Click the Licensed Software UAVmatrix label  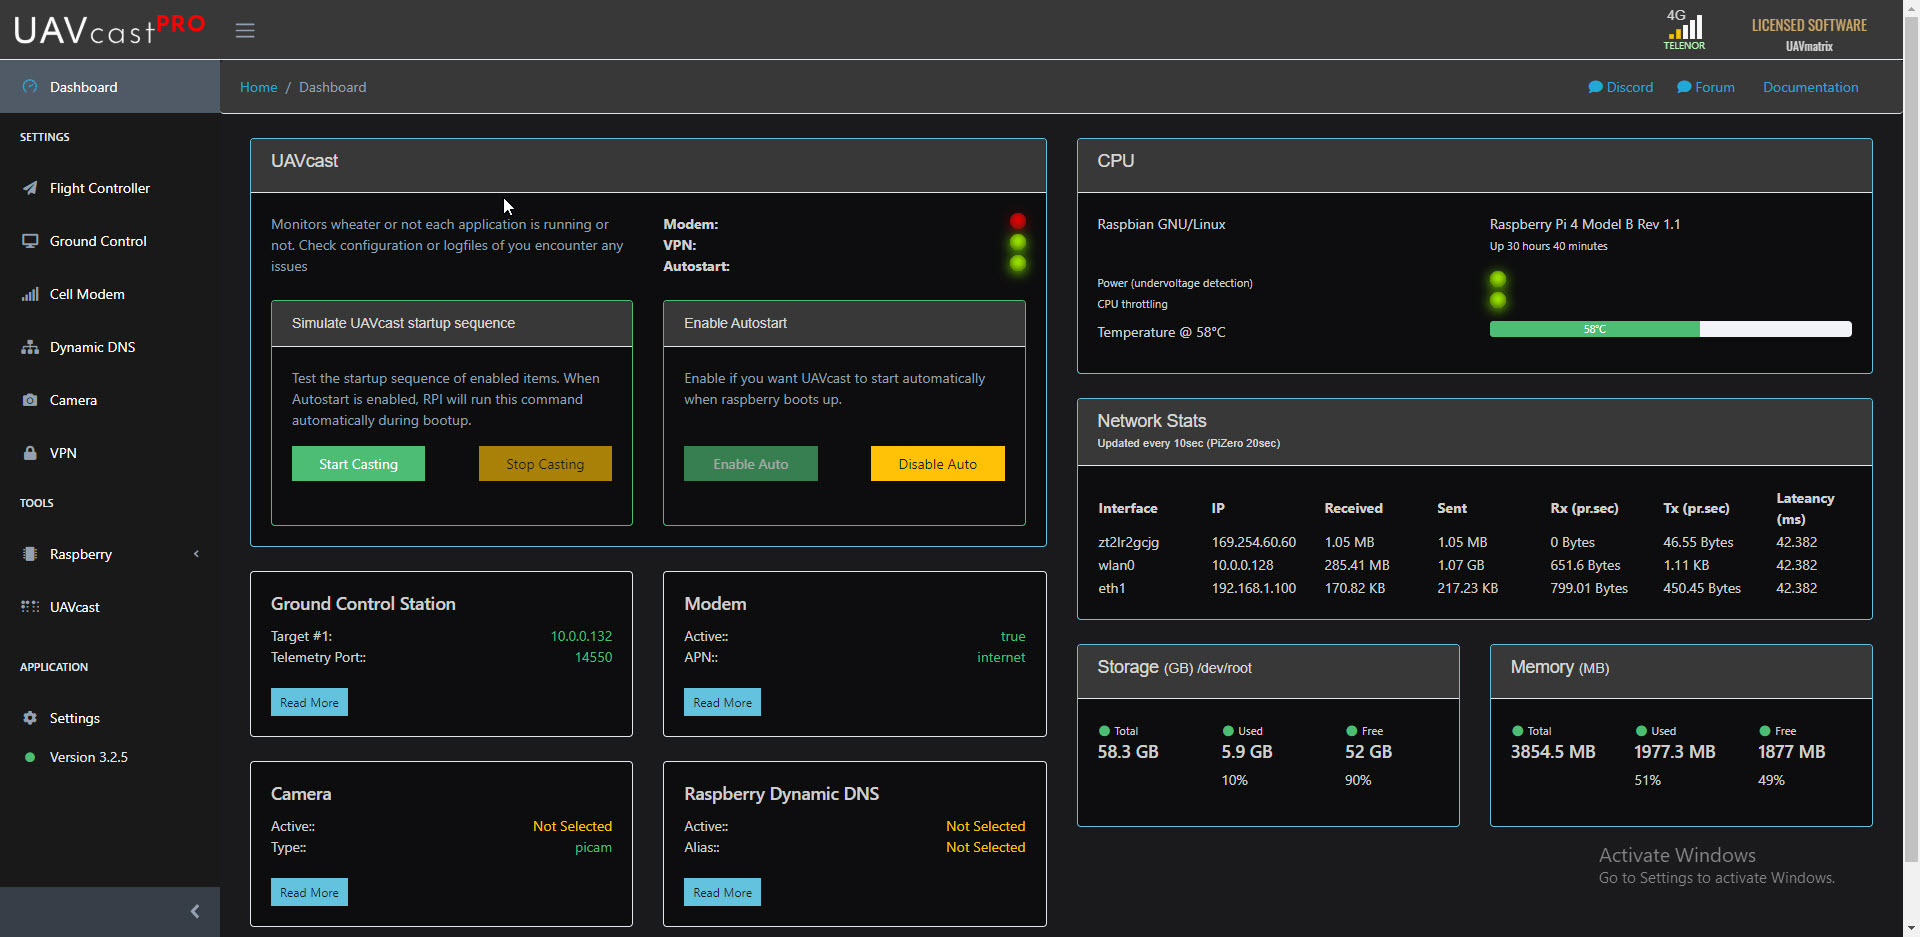point(1809,34)
